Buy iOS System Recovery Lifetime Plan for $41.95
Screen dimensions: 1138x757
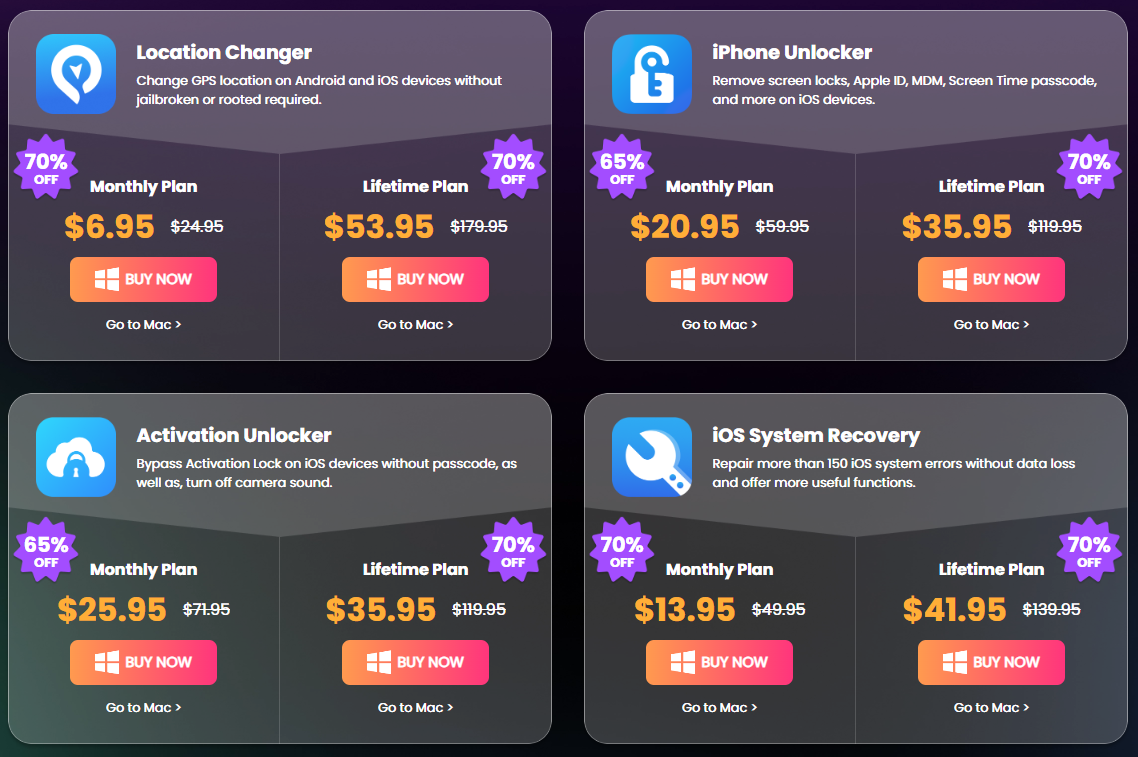click(991, 662)
